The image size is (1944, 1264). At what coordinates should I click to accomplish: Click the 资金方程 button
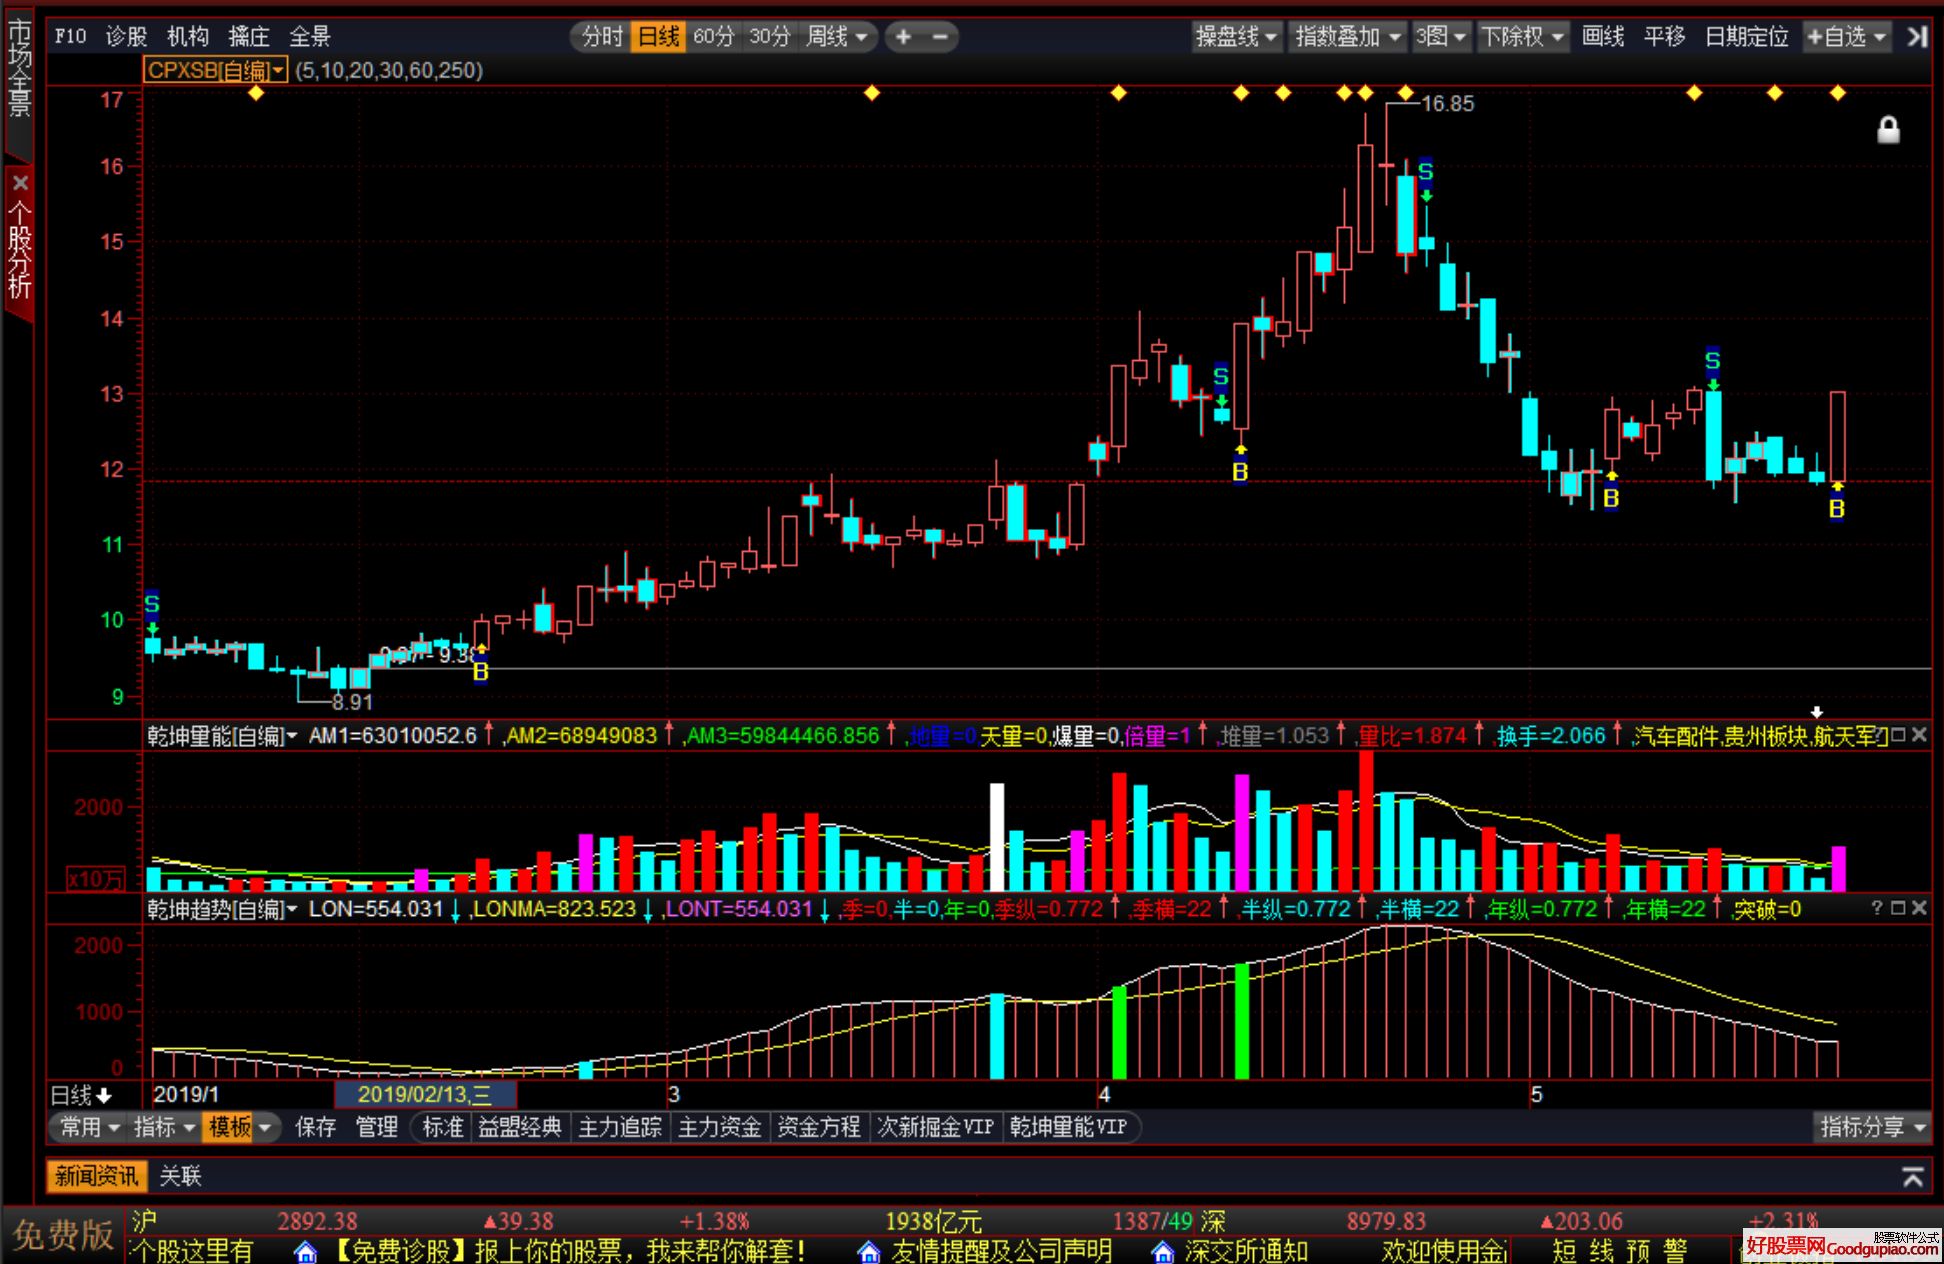[x=819, y=1127]
